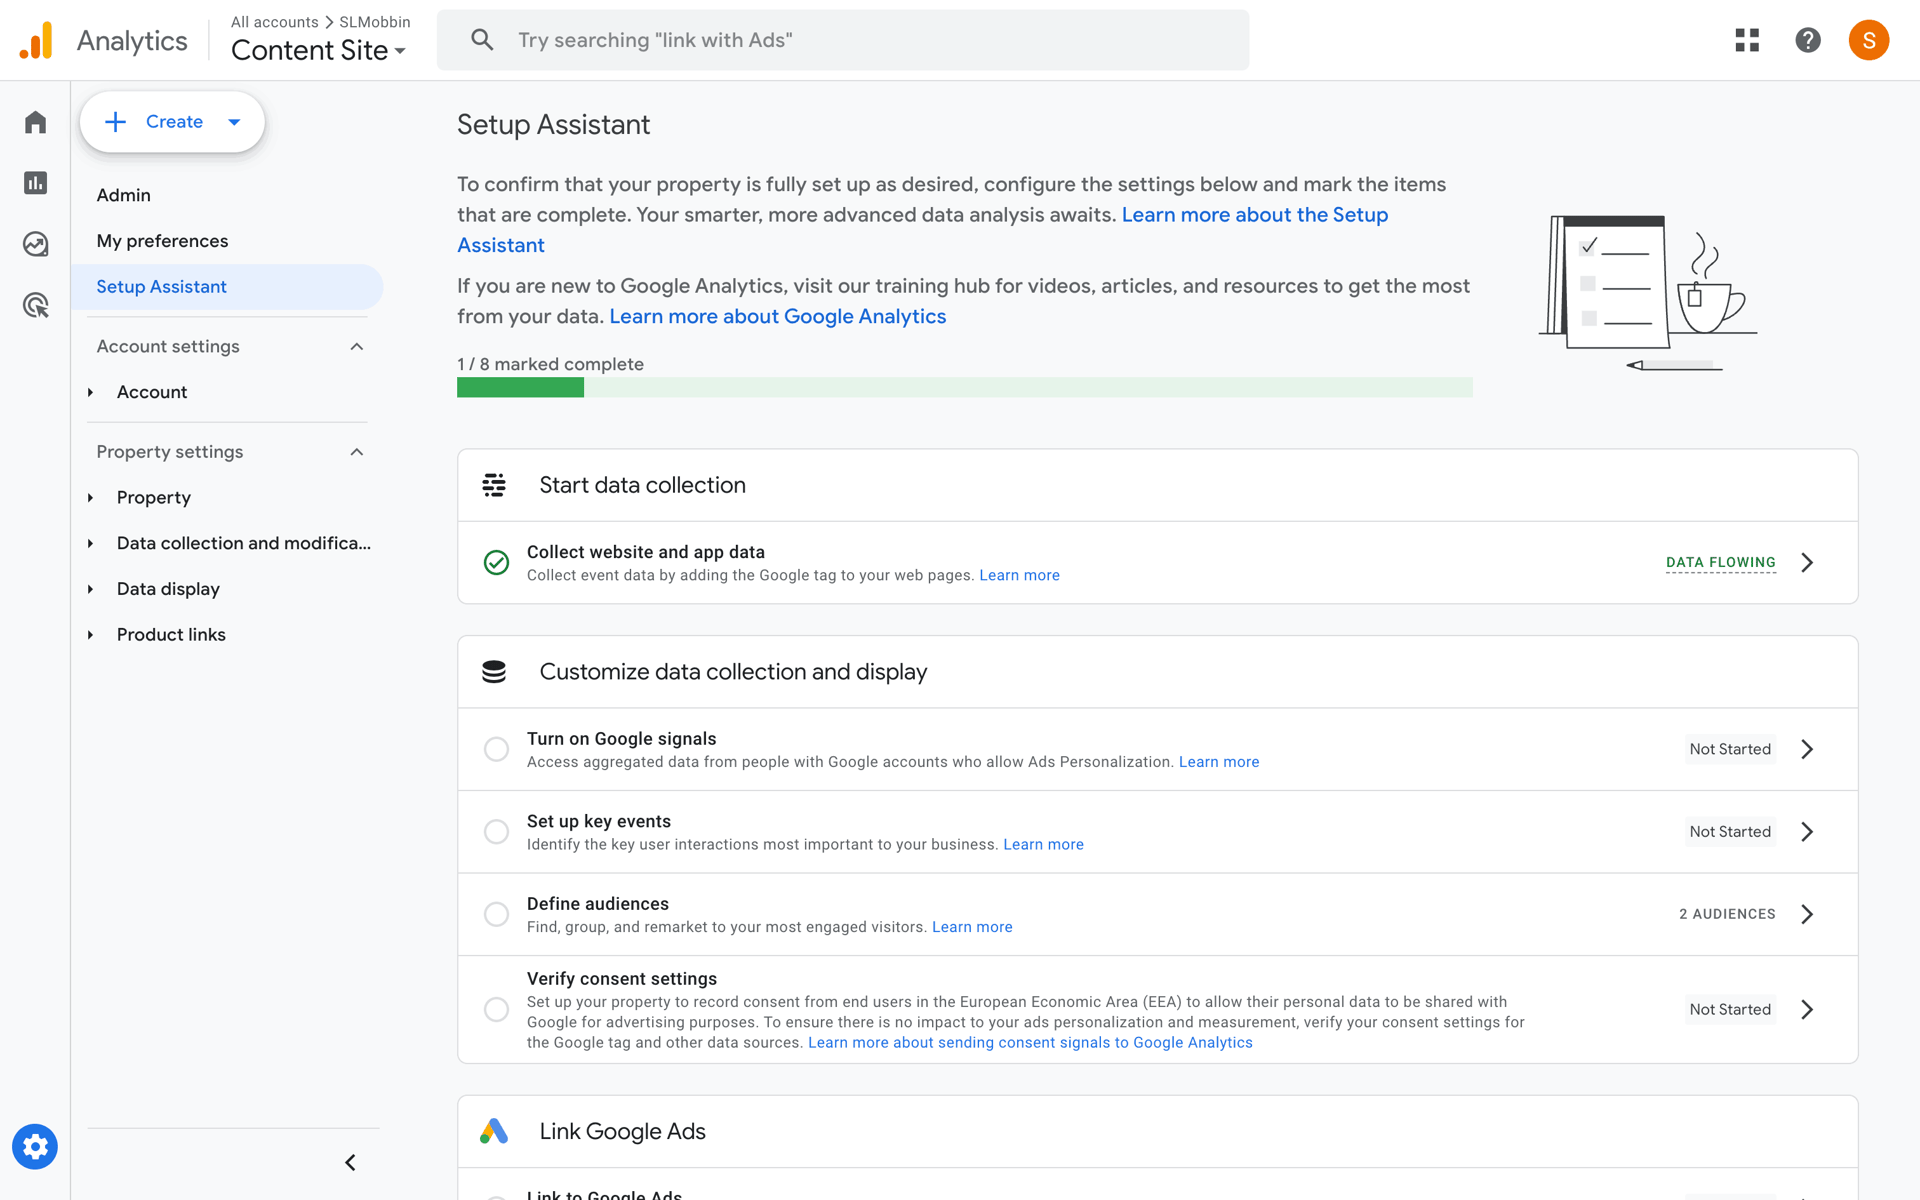Open Collect website and app data arrow

[x=1807, y=562]
